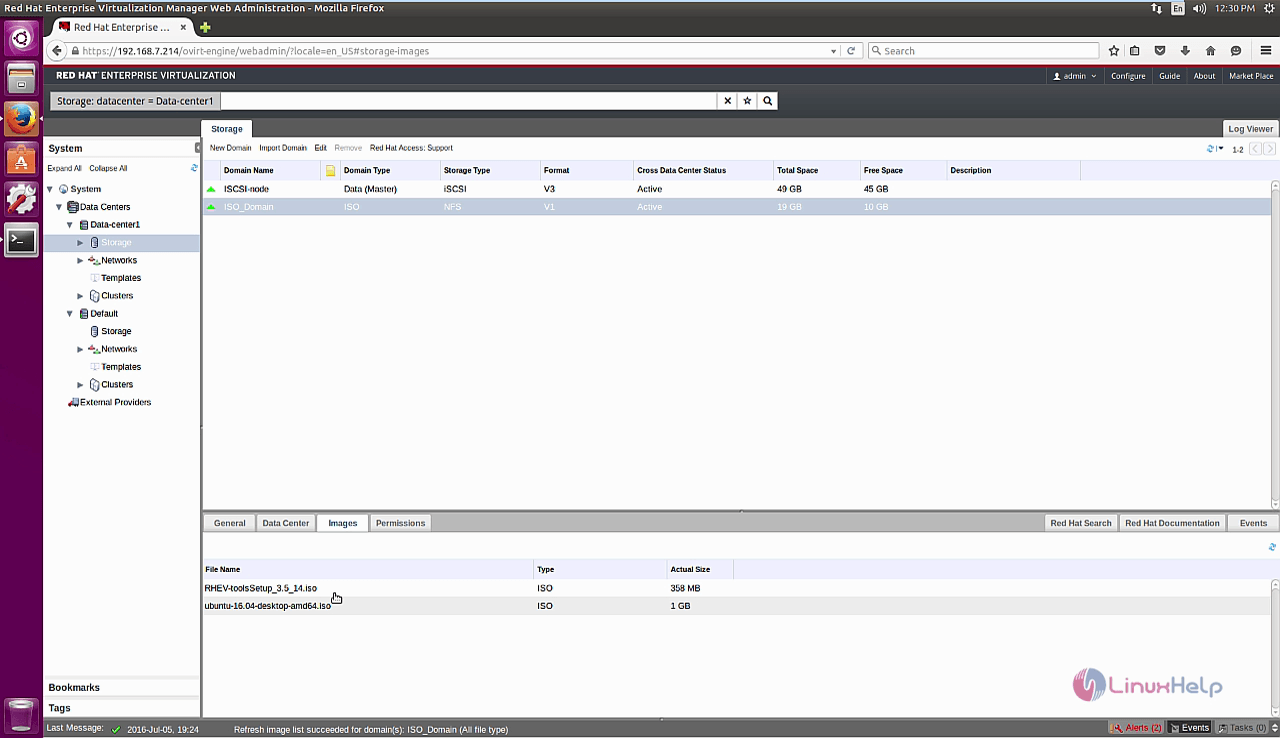Switch to General subtab
Viewport: 1280px width, 738px height.
click(229, 523)
